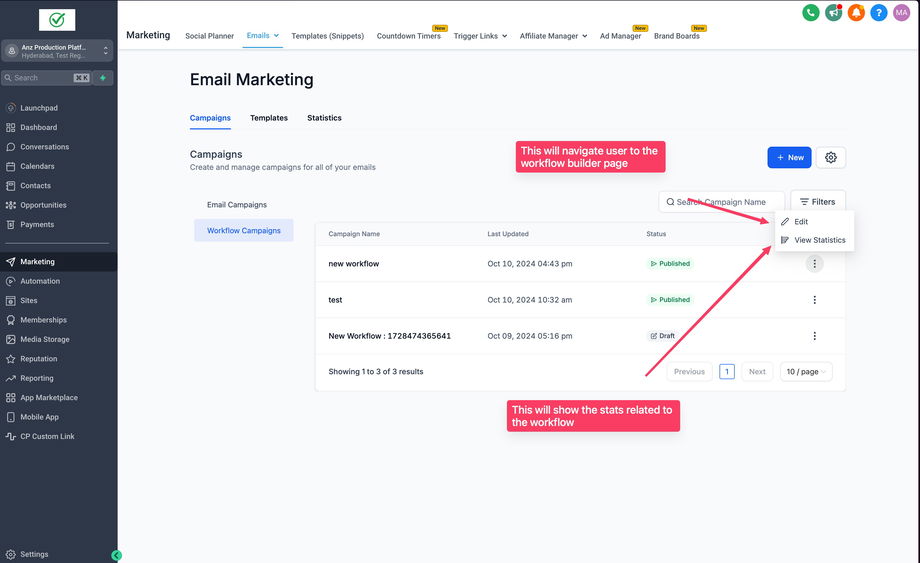Open Memberships in sidebar
Viewport: 920px width, 563px height.
(x=43, y=320)
